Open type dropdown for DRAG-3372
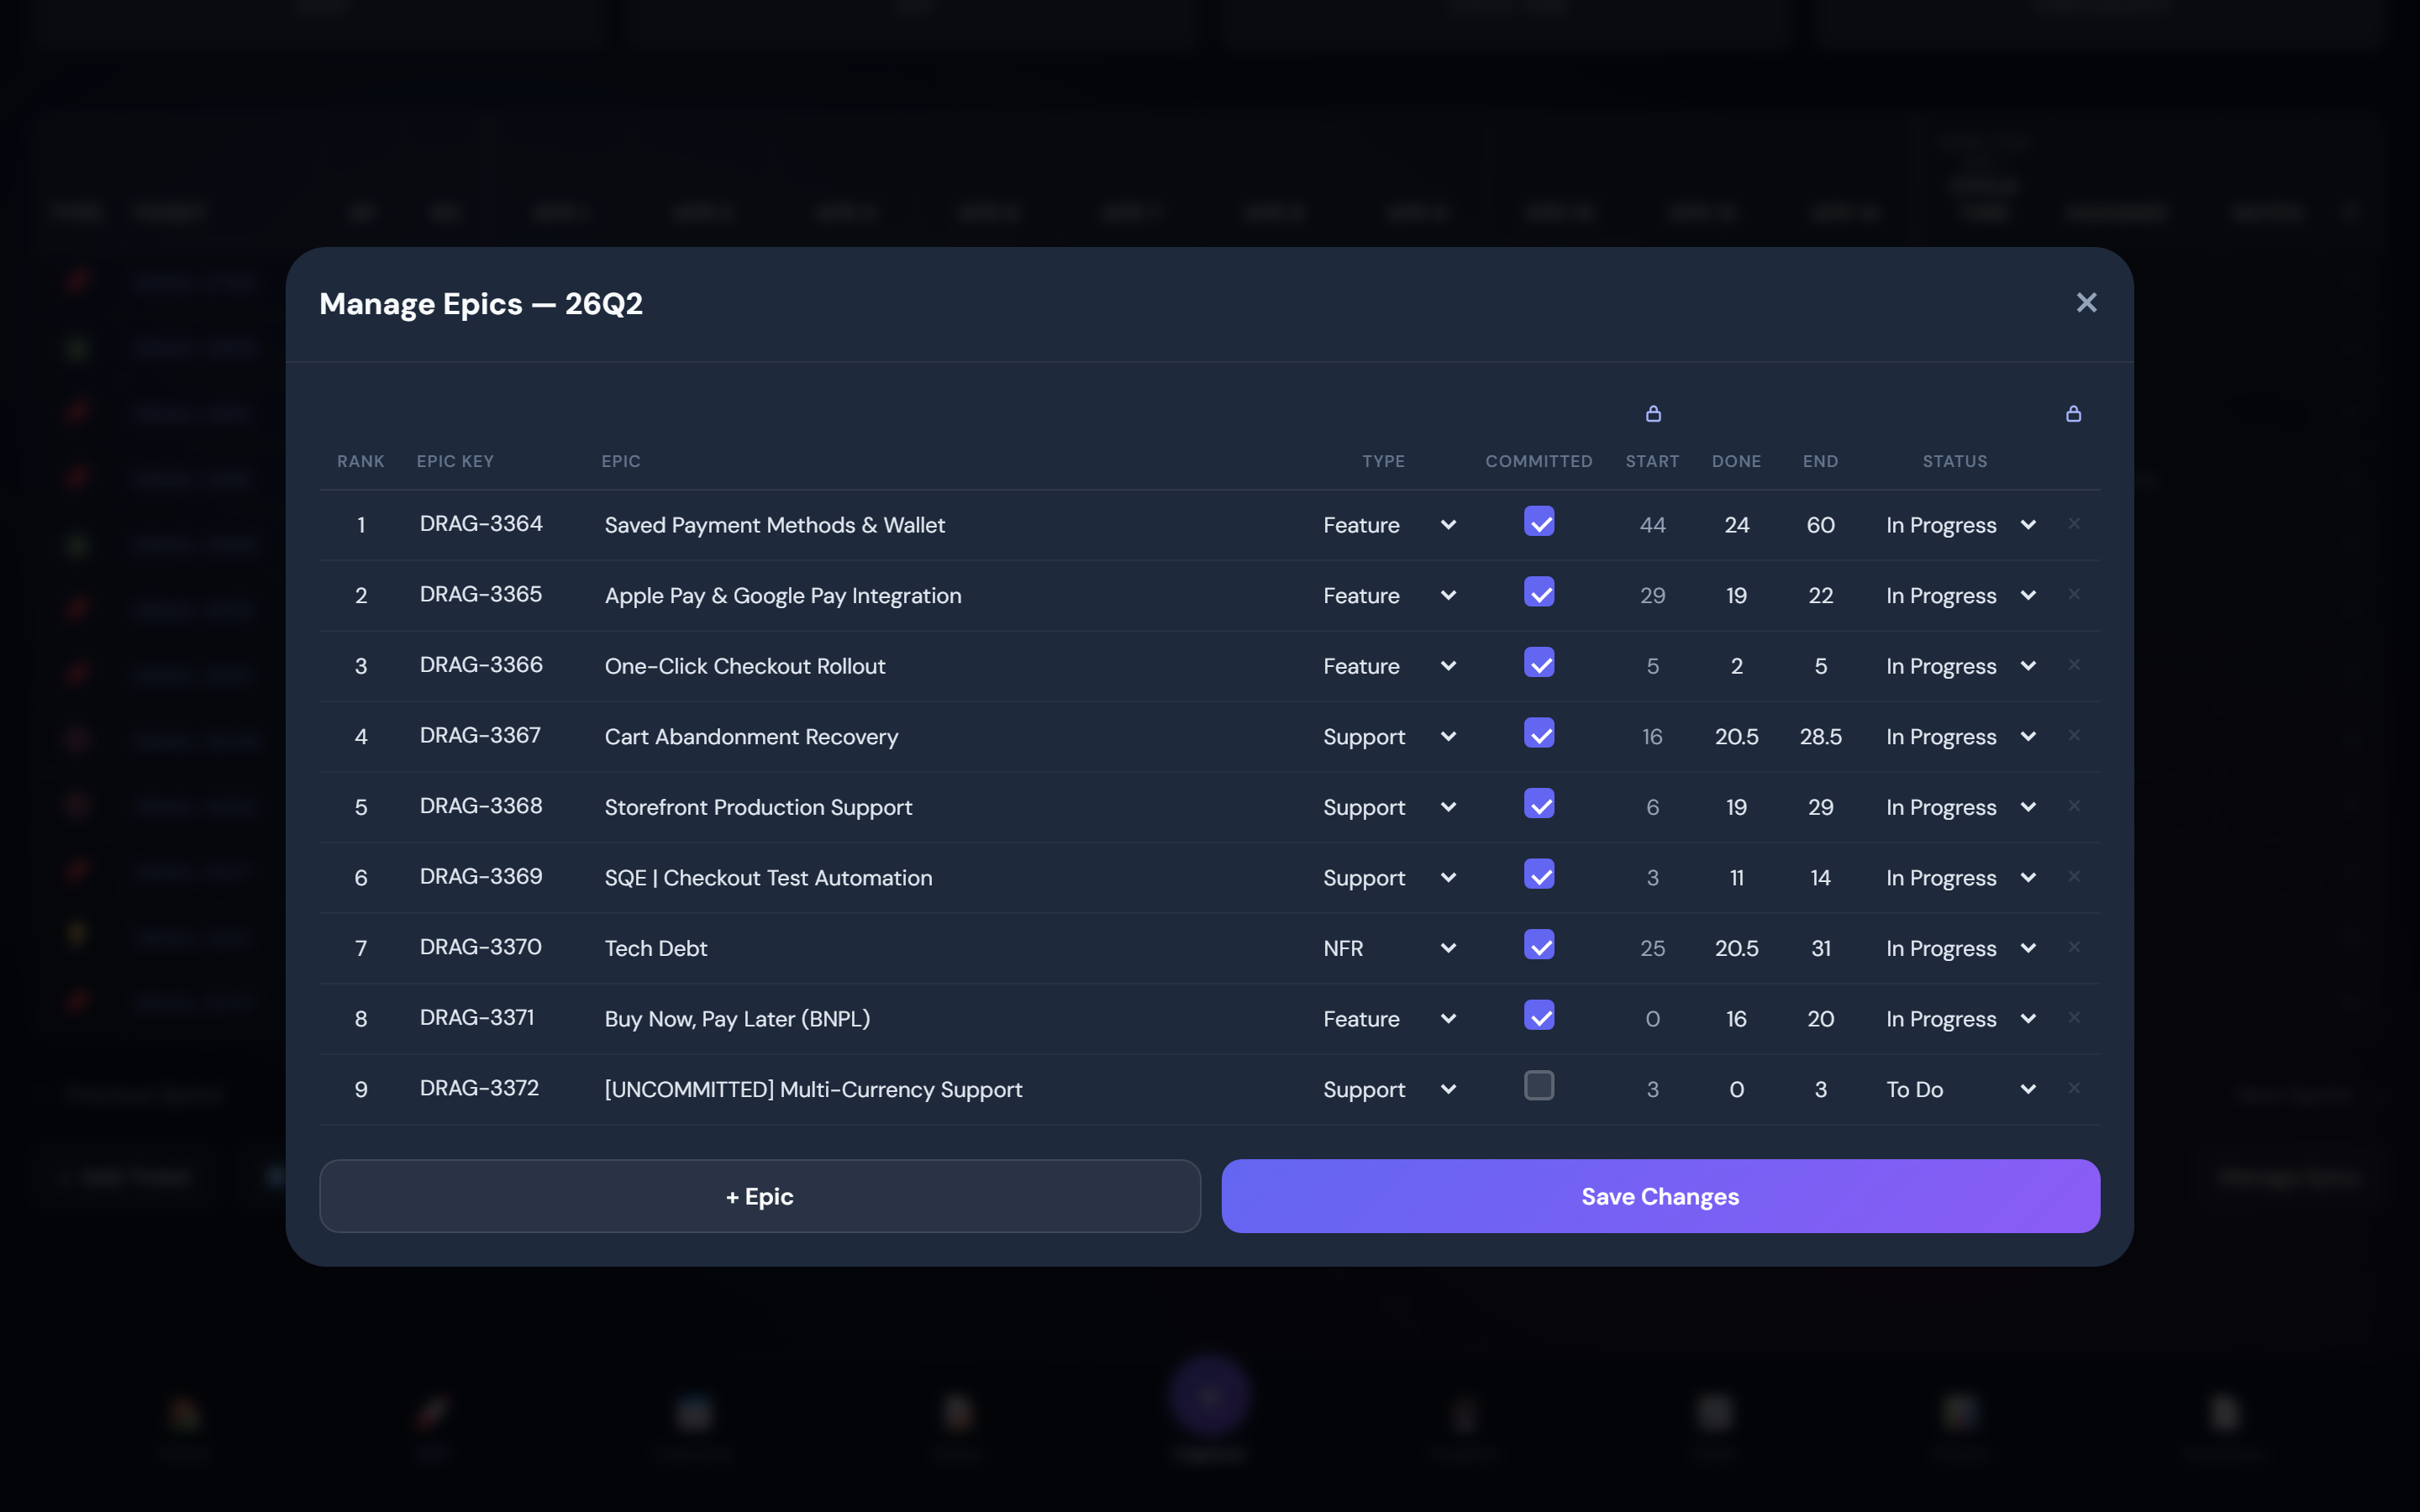Screen dimensions: 2420x1512 (1390, 1089)
